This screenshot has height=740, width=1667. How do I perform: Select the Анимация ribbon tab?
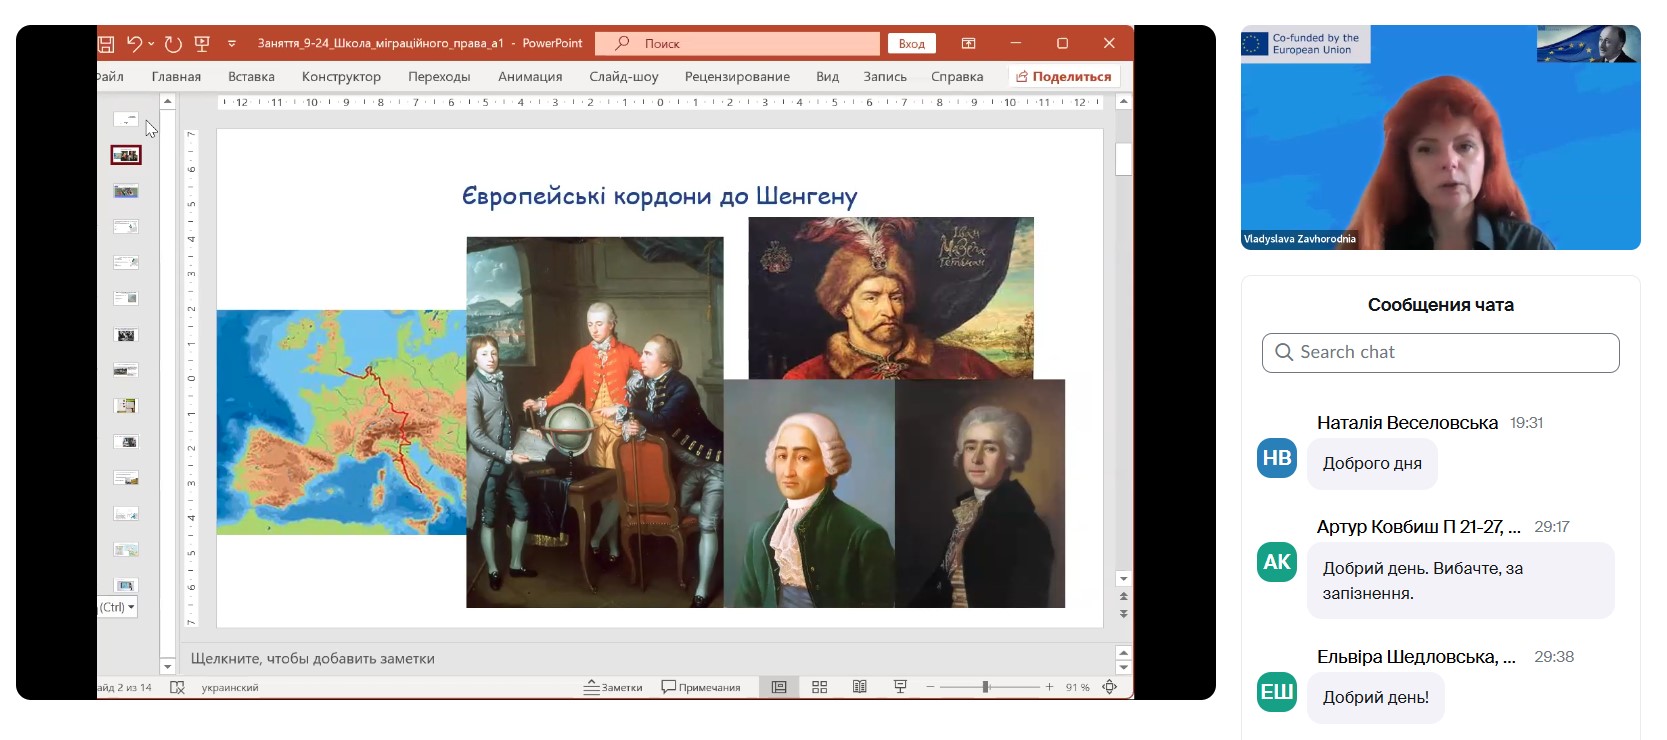[x=530, y=76]
